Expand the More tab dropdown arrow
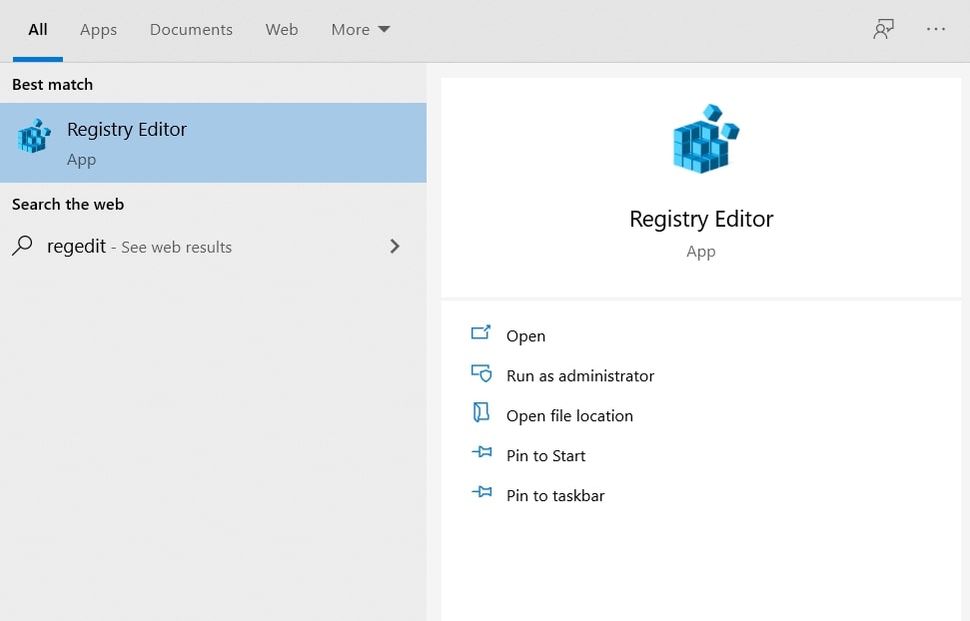The image size is (970, 621). pos(383,29)
